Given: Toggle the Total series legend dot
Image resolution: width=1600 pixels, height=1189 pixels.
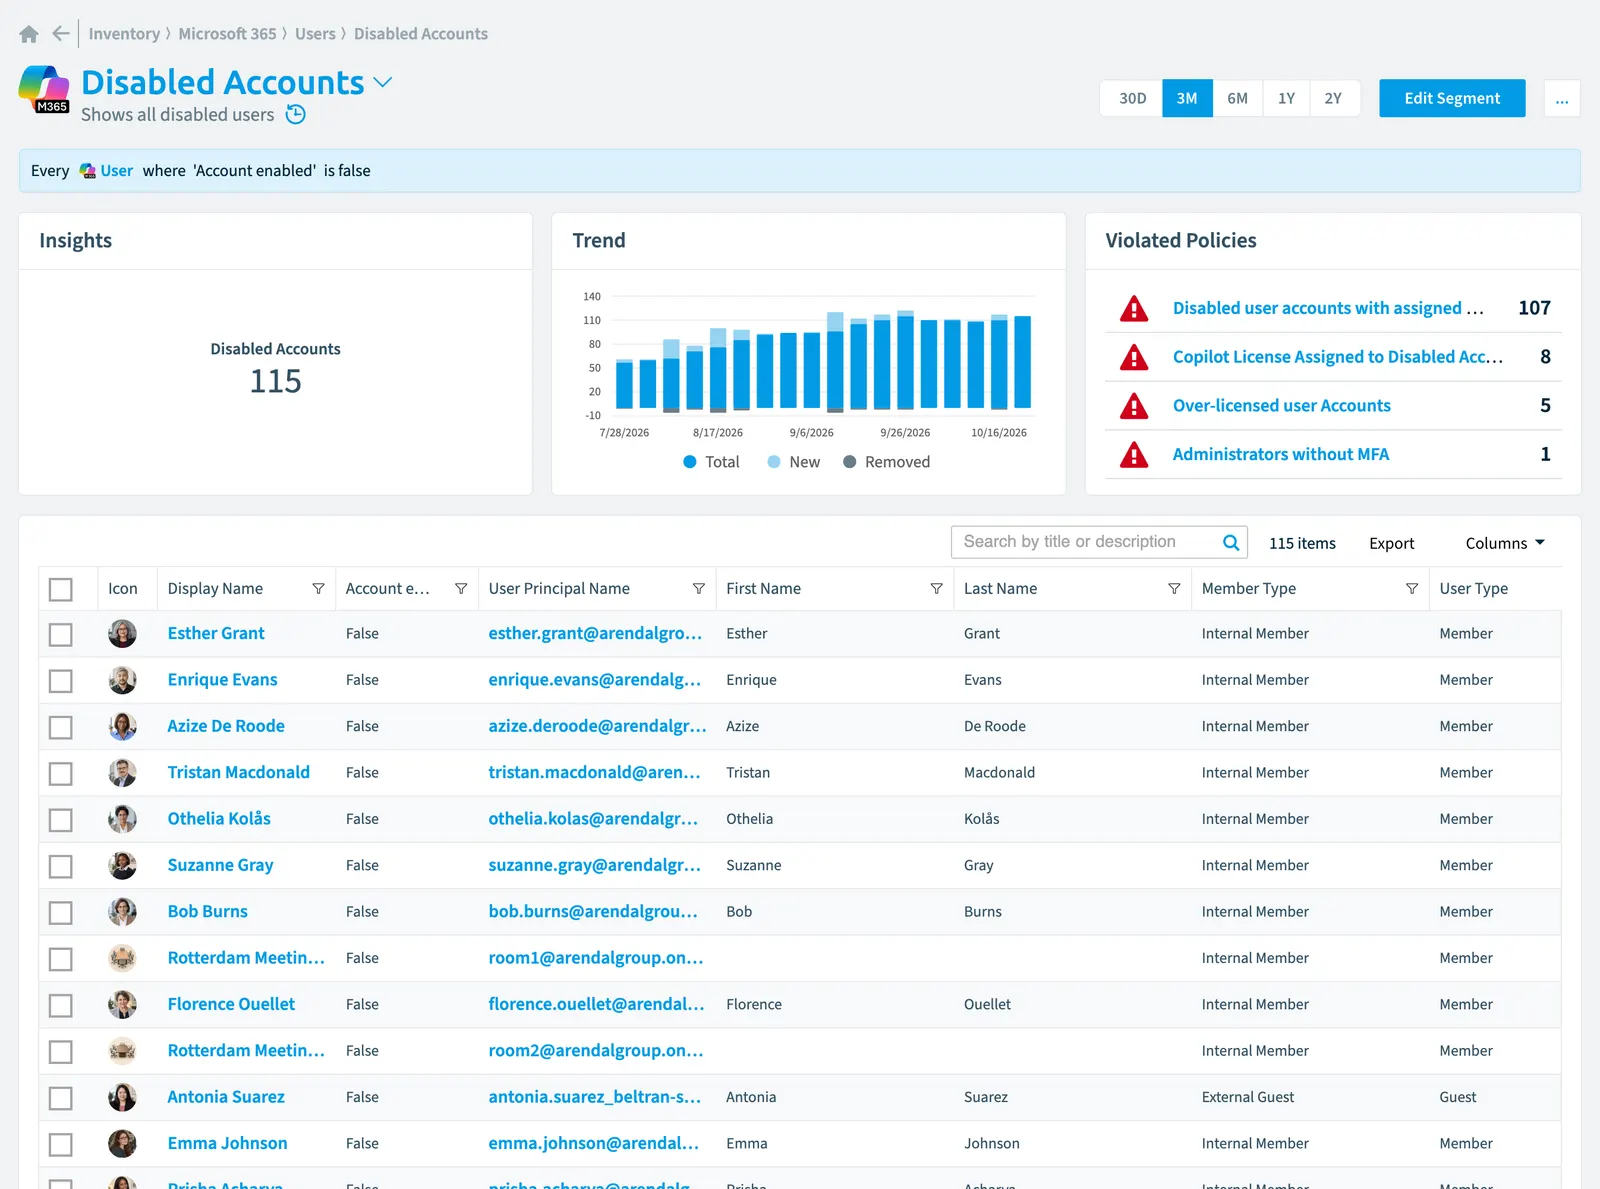Looking at the screenshot, I should (x=689, y=462).
